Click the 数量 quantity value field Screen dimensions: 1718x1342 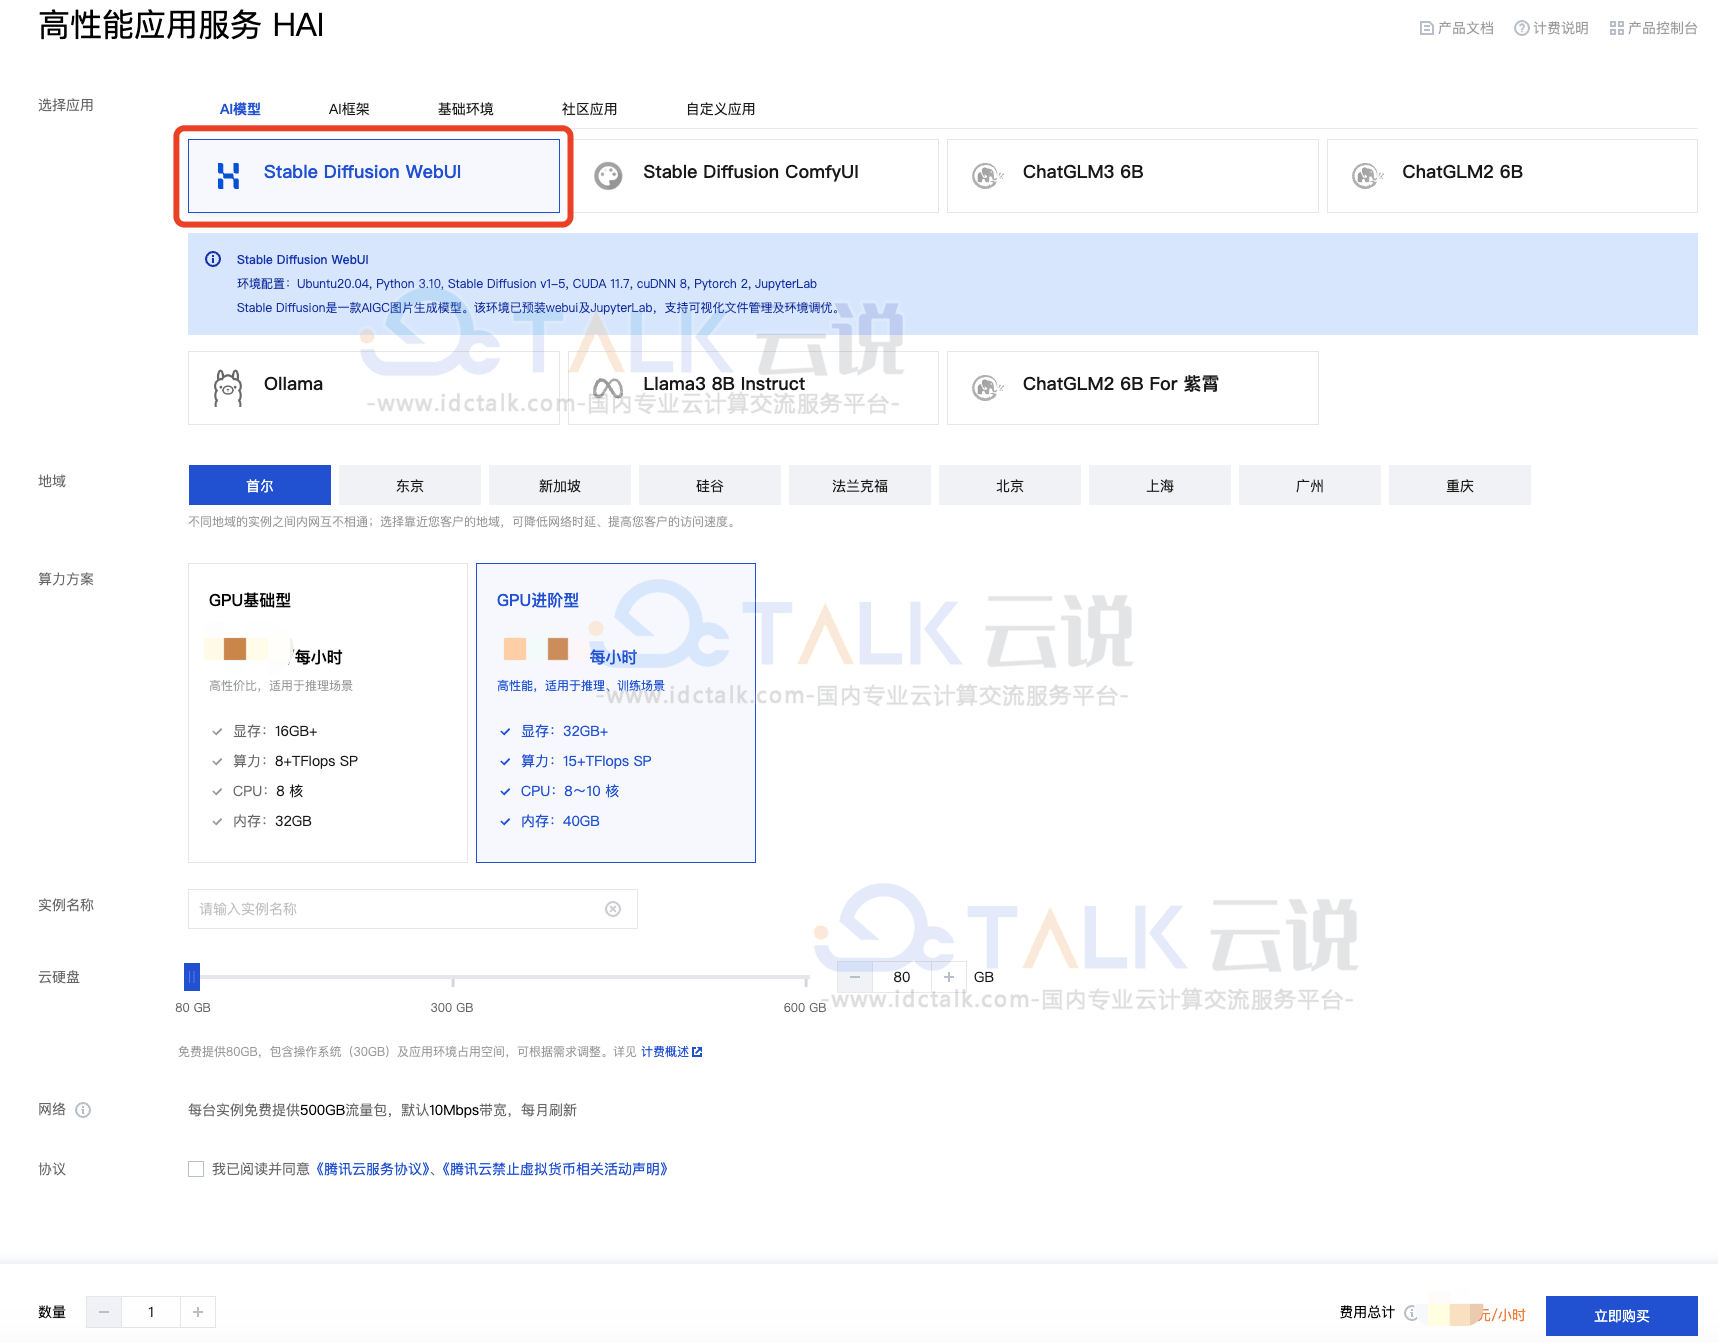click(x=151, y=1312)
